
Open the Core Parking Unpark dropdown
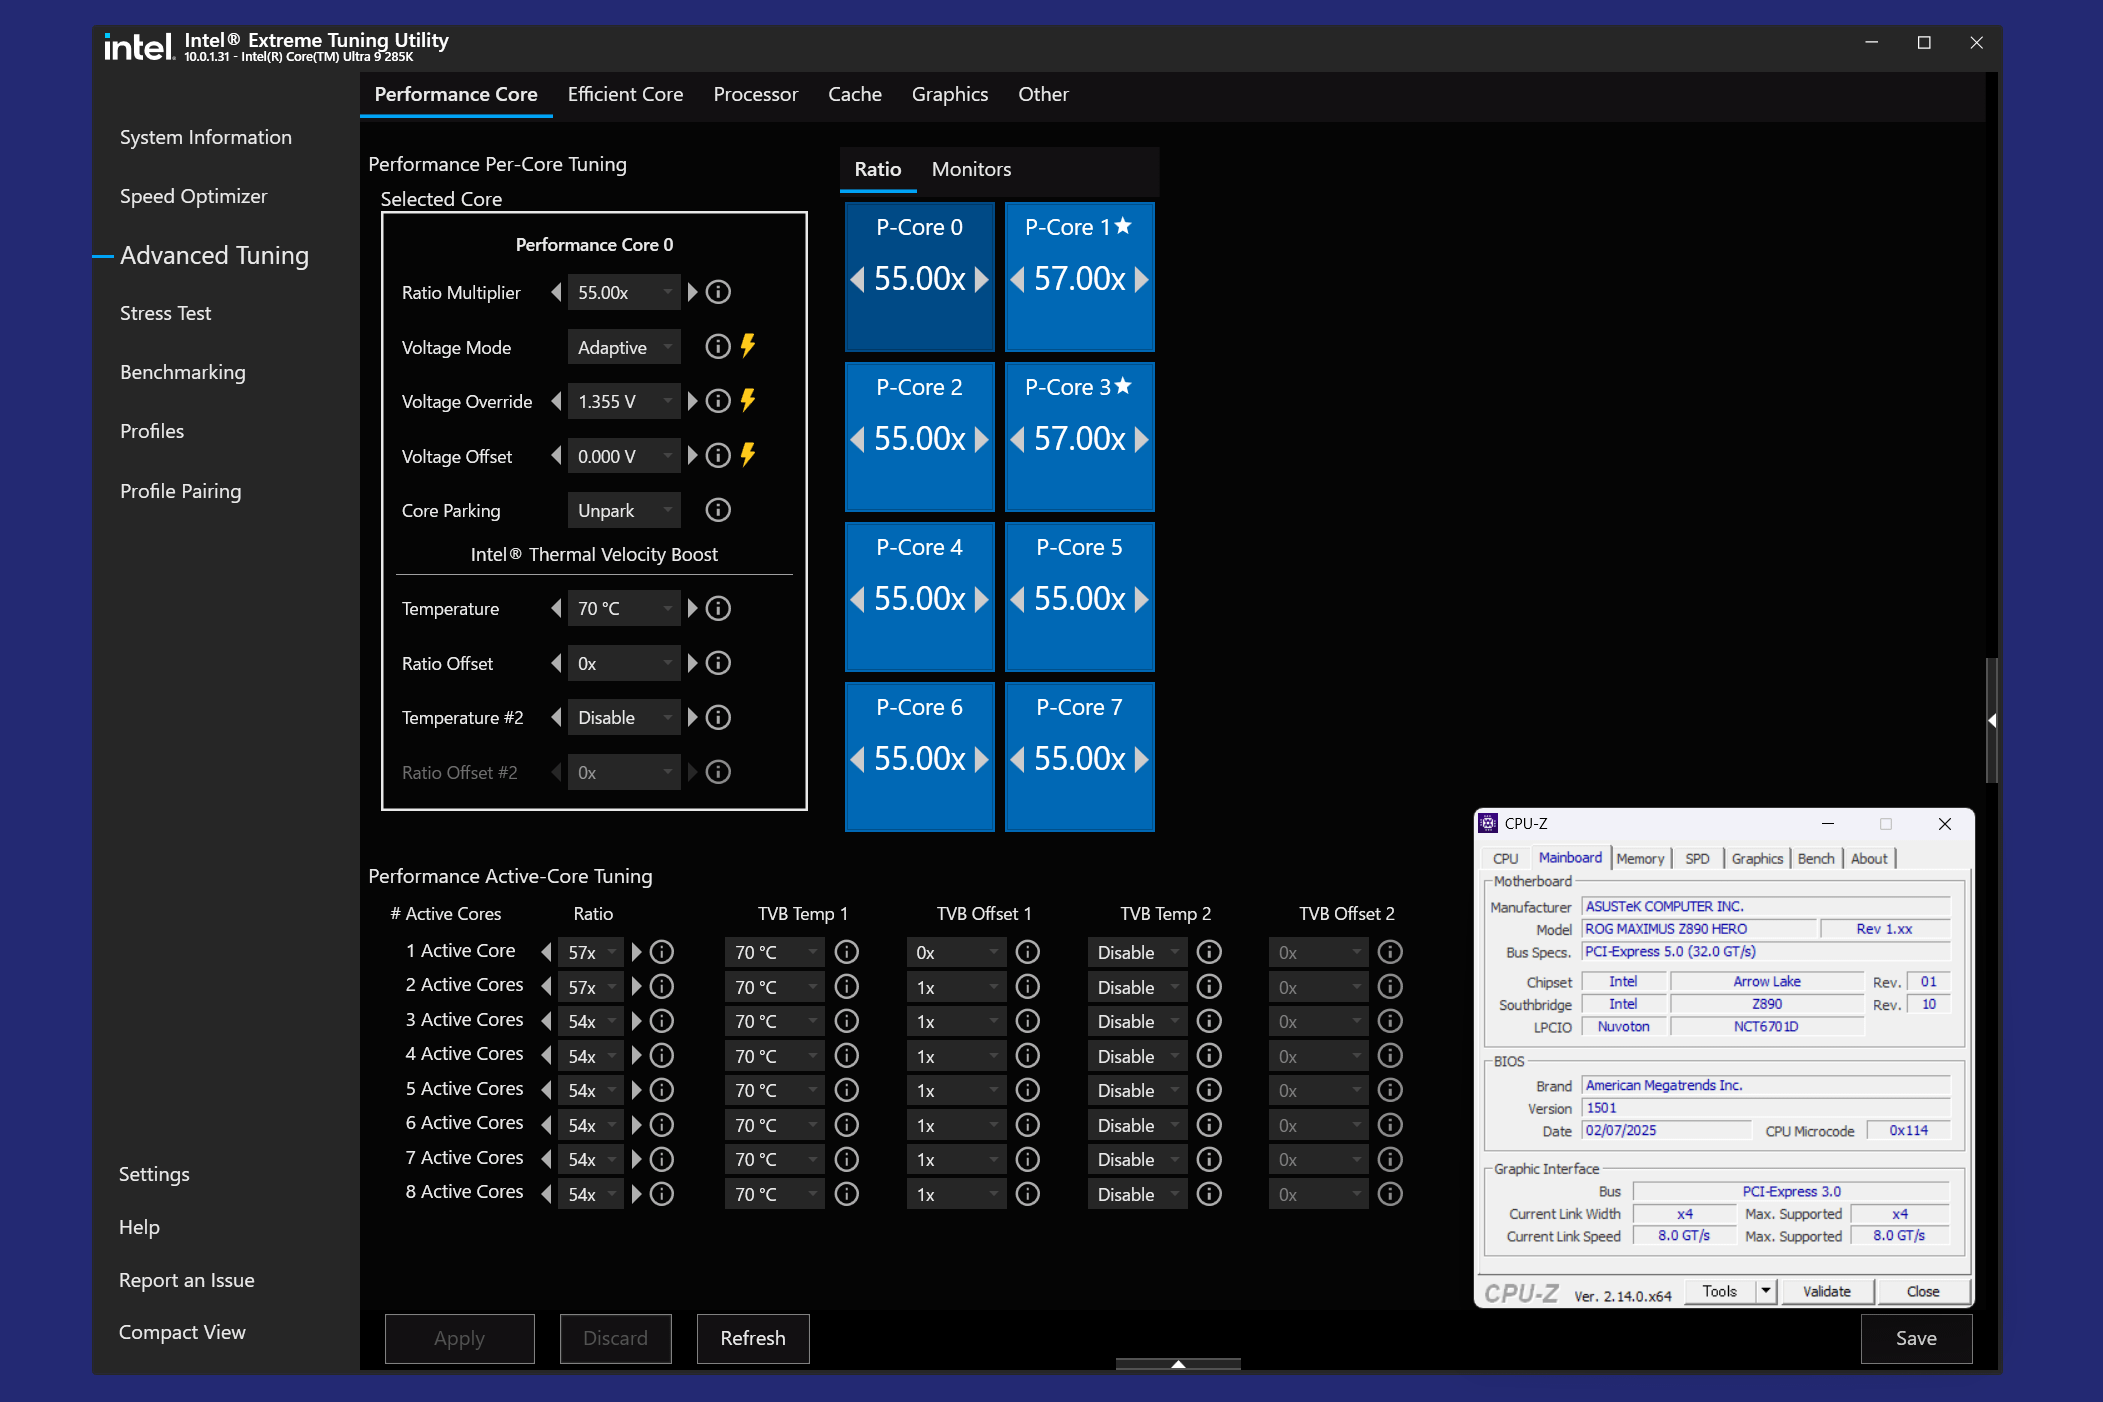pyautogui.click(x=624, y=510)
